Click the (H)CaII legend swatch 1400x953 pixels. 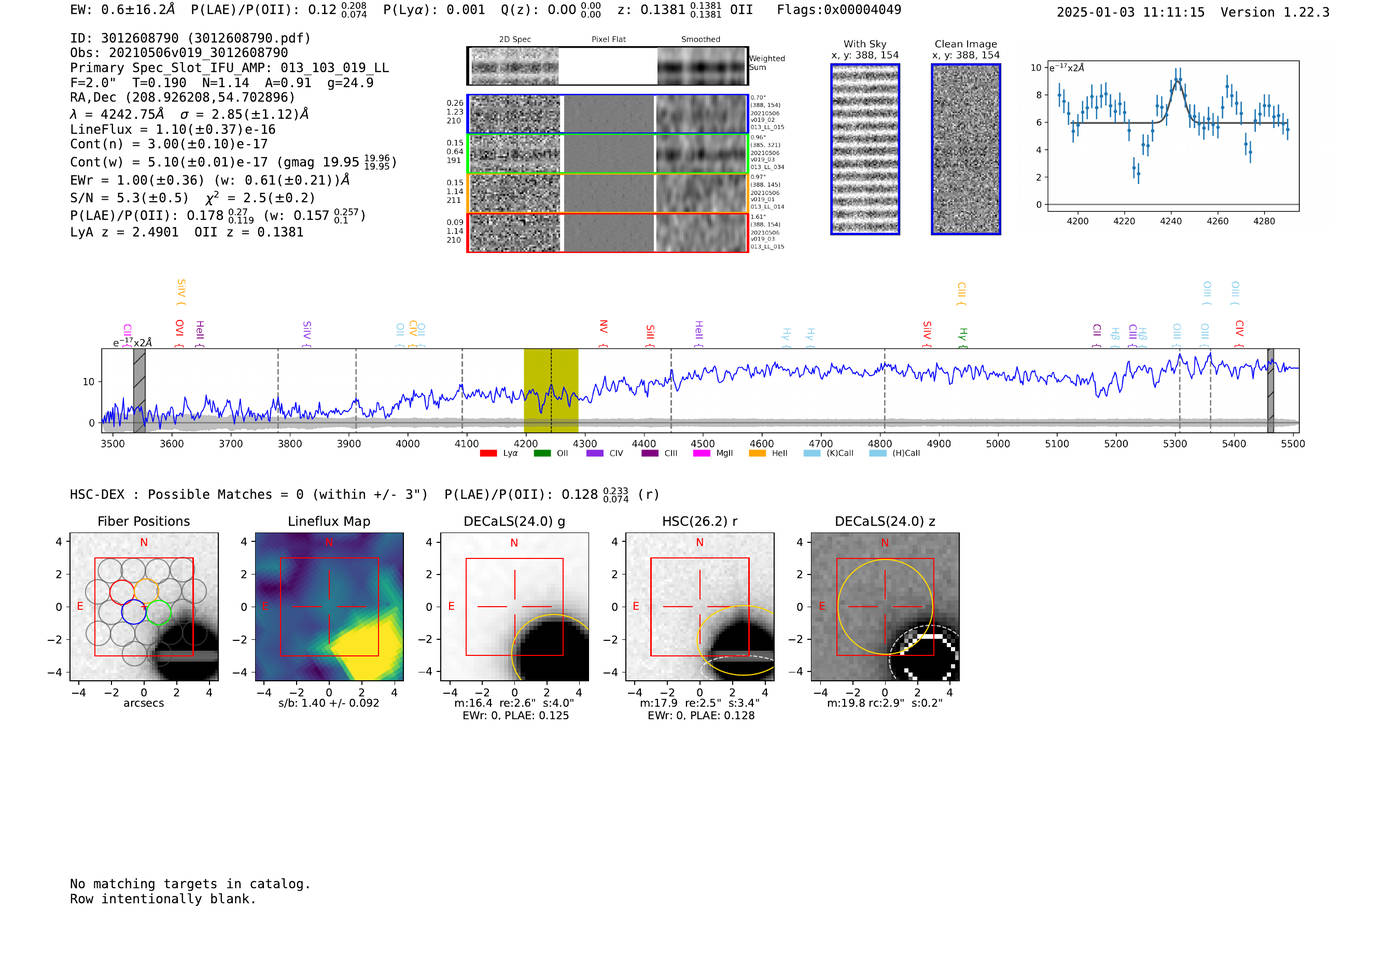click(878, 453)
